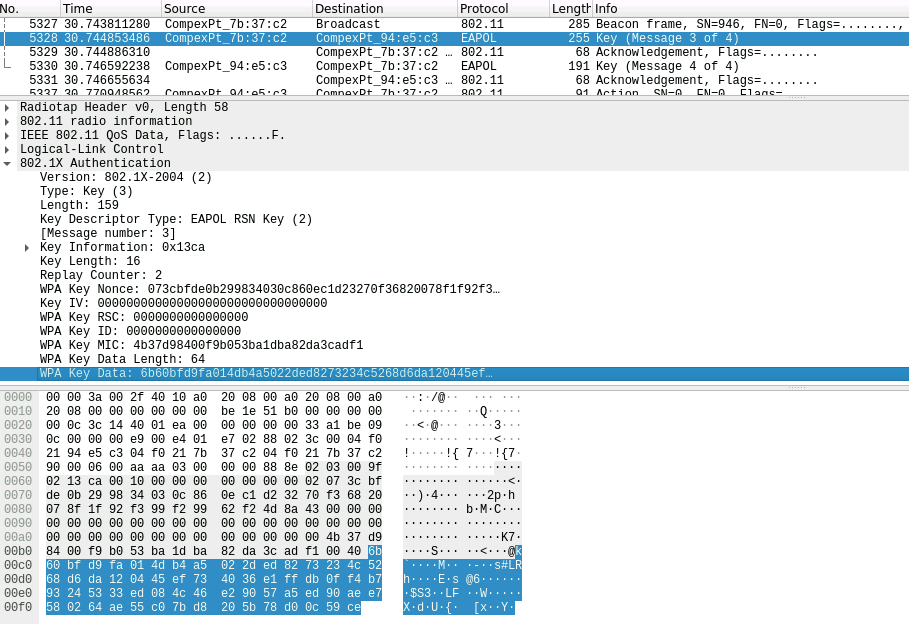
Task: Click hex offset 00c0 row label
Action: coord(18,565)
